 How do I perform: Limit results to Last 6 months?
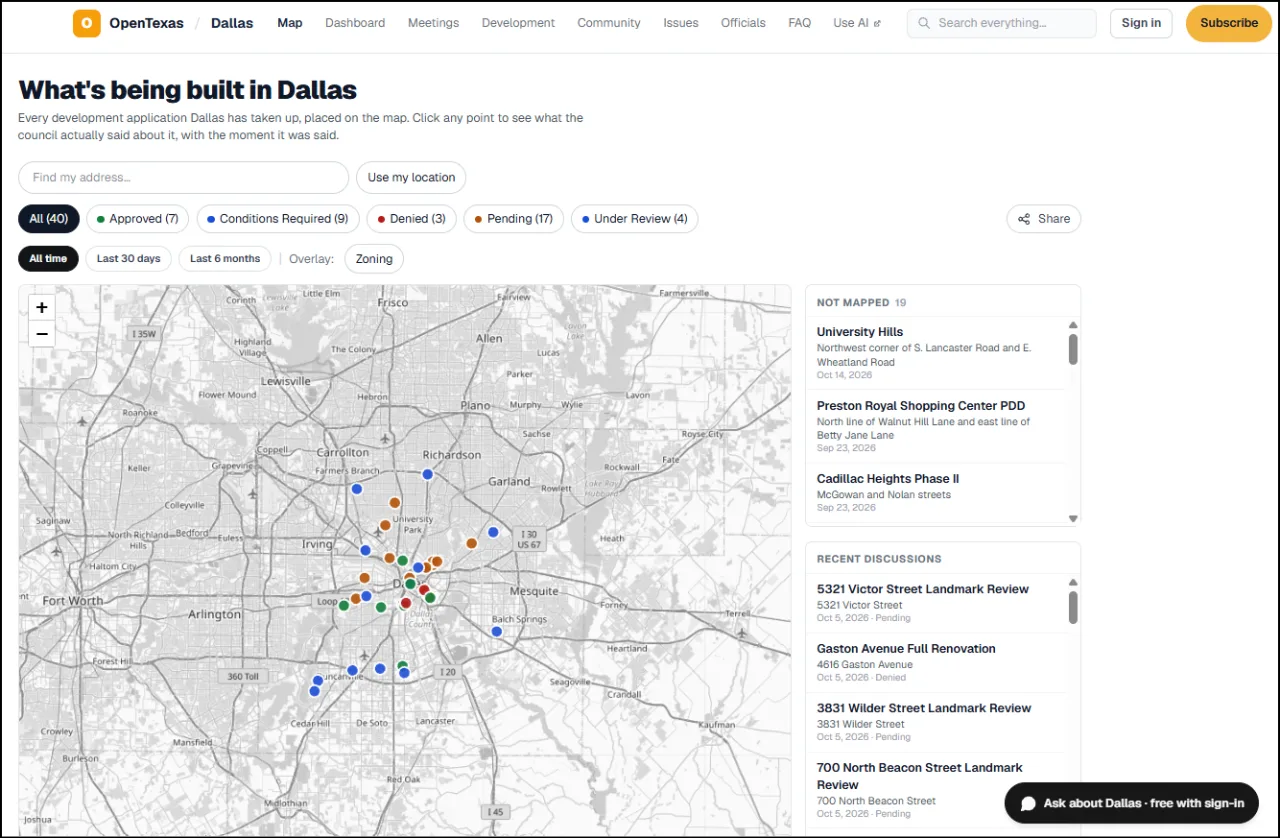pyautogui.click(x=225, y=259)
